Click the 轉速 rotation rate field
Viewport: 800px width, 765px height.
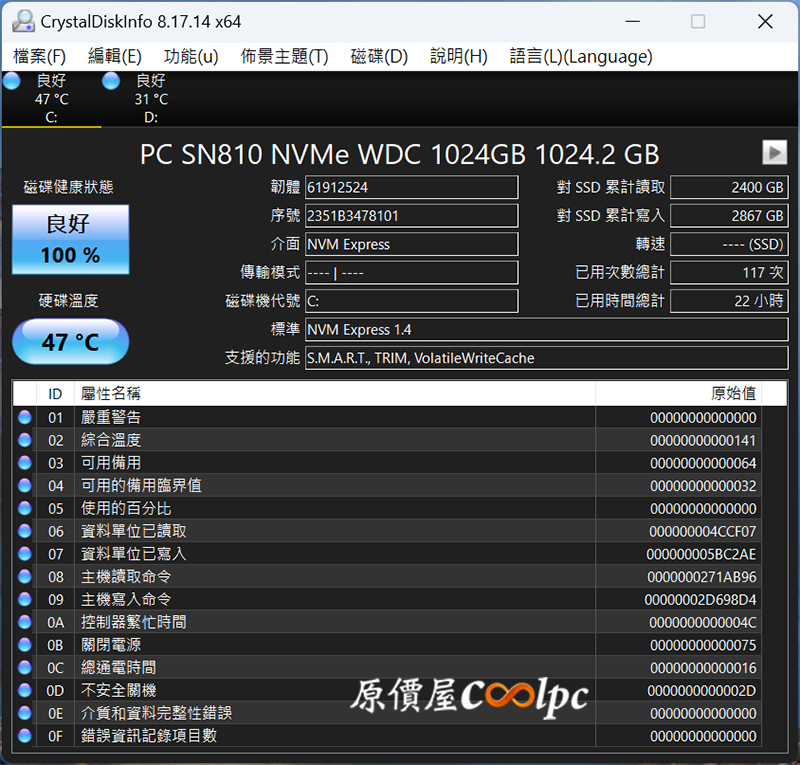coord(729,244)
